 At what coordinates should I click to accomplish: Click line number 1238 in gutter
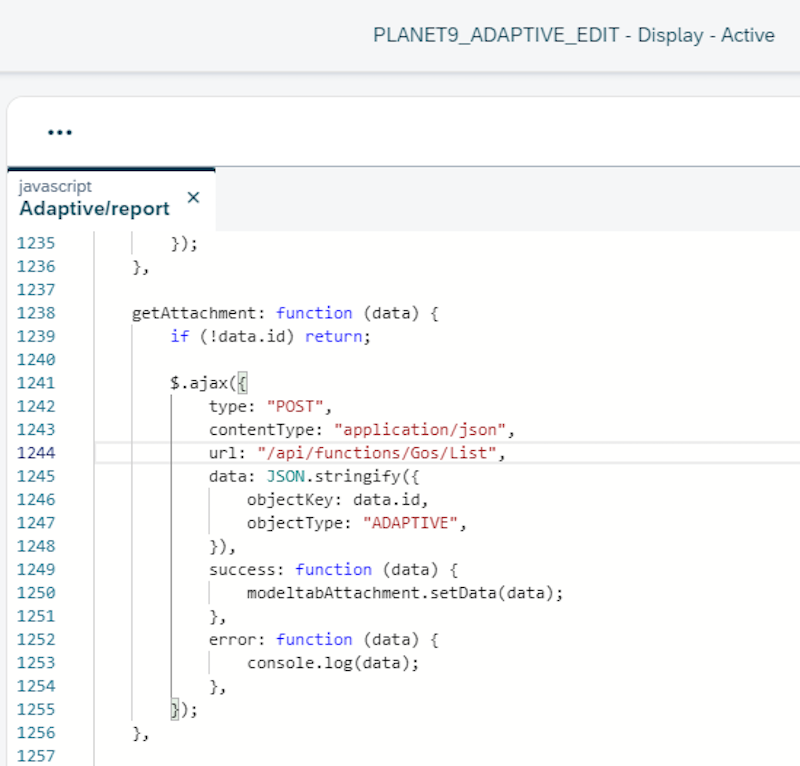coord(36,313)
